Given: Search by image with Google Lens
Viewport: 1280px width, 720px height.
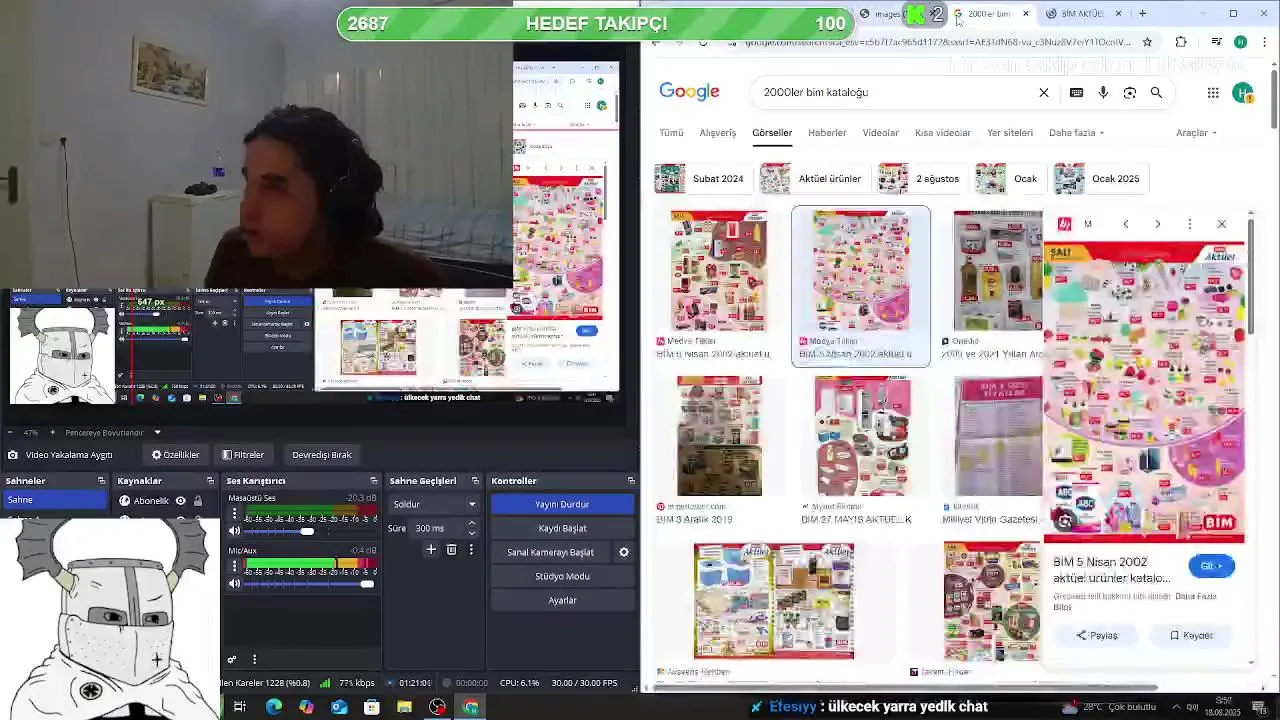Looking at the screenshot, I should tap(1130, 93).
